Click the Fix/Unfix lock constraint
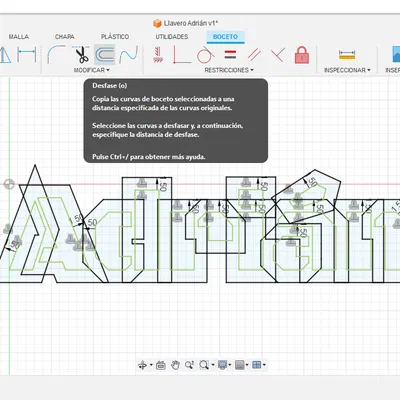 click(302, 55)
